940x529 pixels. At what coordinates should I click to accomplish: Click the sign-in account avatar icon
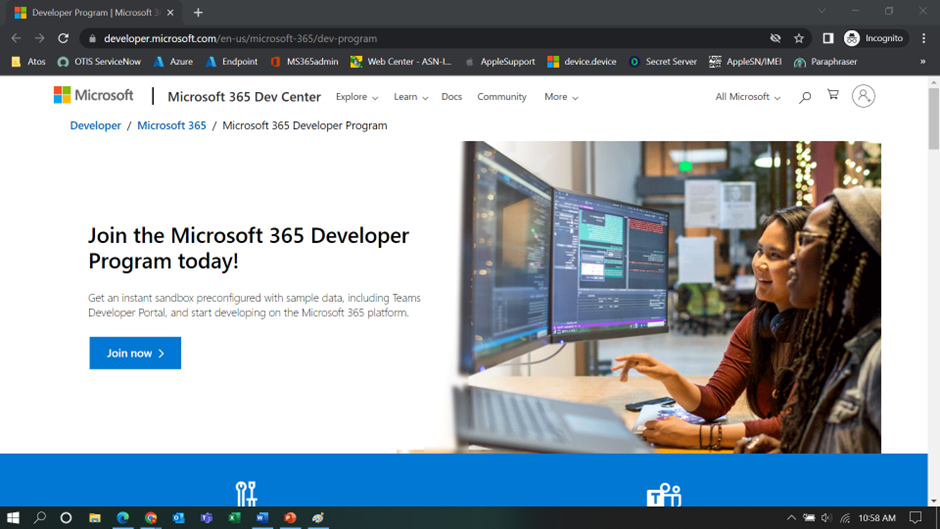863,96
